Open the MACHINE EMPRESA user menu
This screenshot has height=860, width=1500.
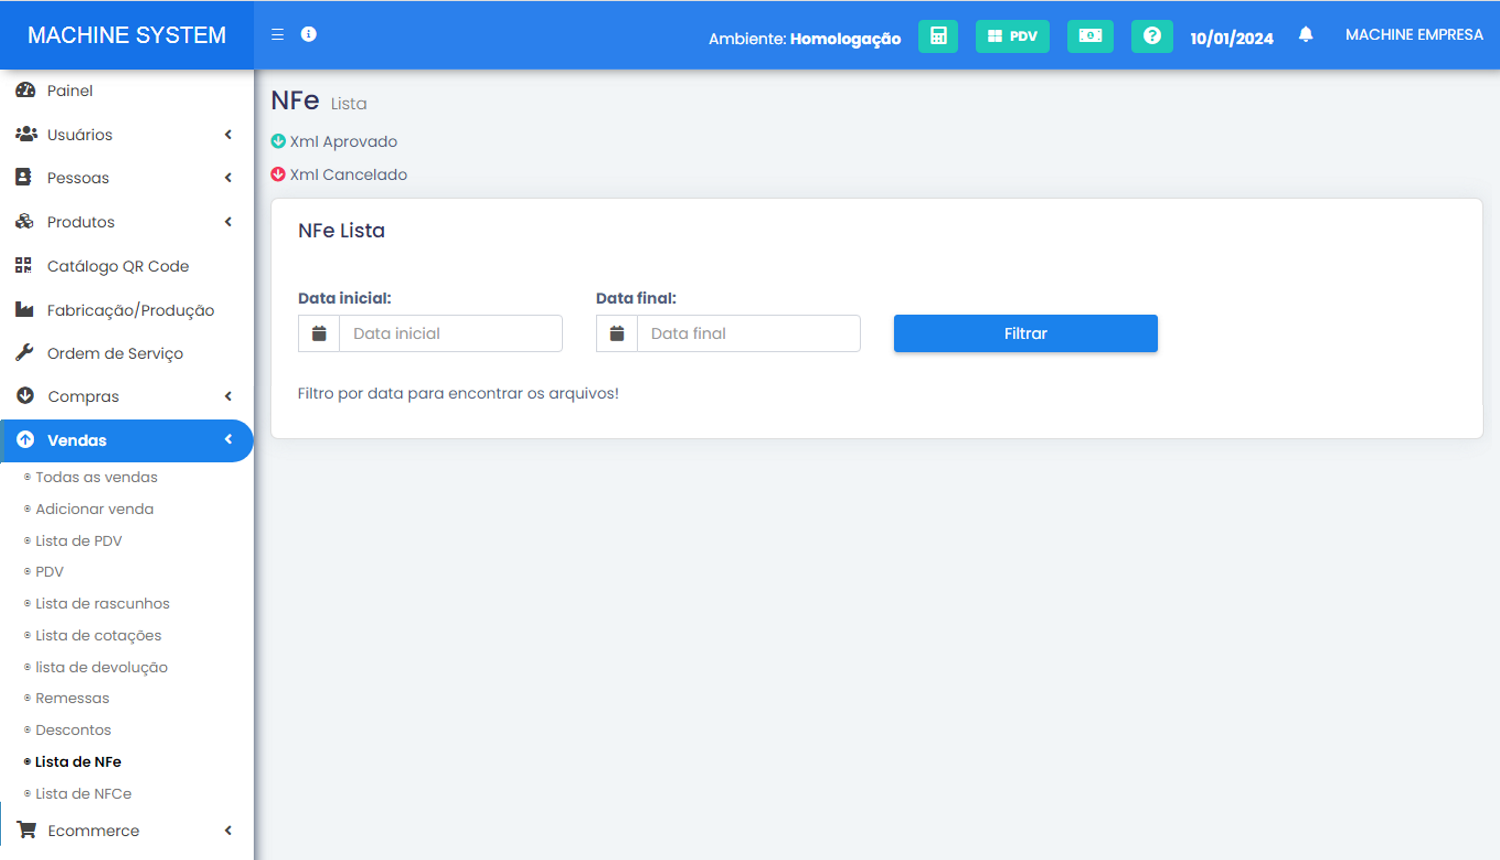point(1414,35)
